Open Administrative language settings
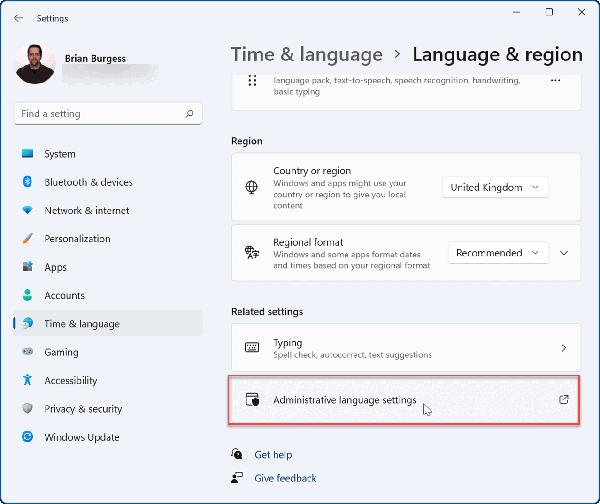Image resolution: width=600 pixels, height=504 pixels. [404, 400]
